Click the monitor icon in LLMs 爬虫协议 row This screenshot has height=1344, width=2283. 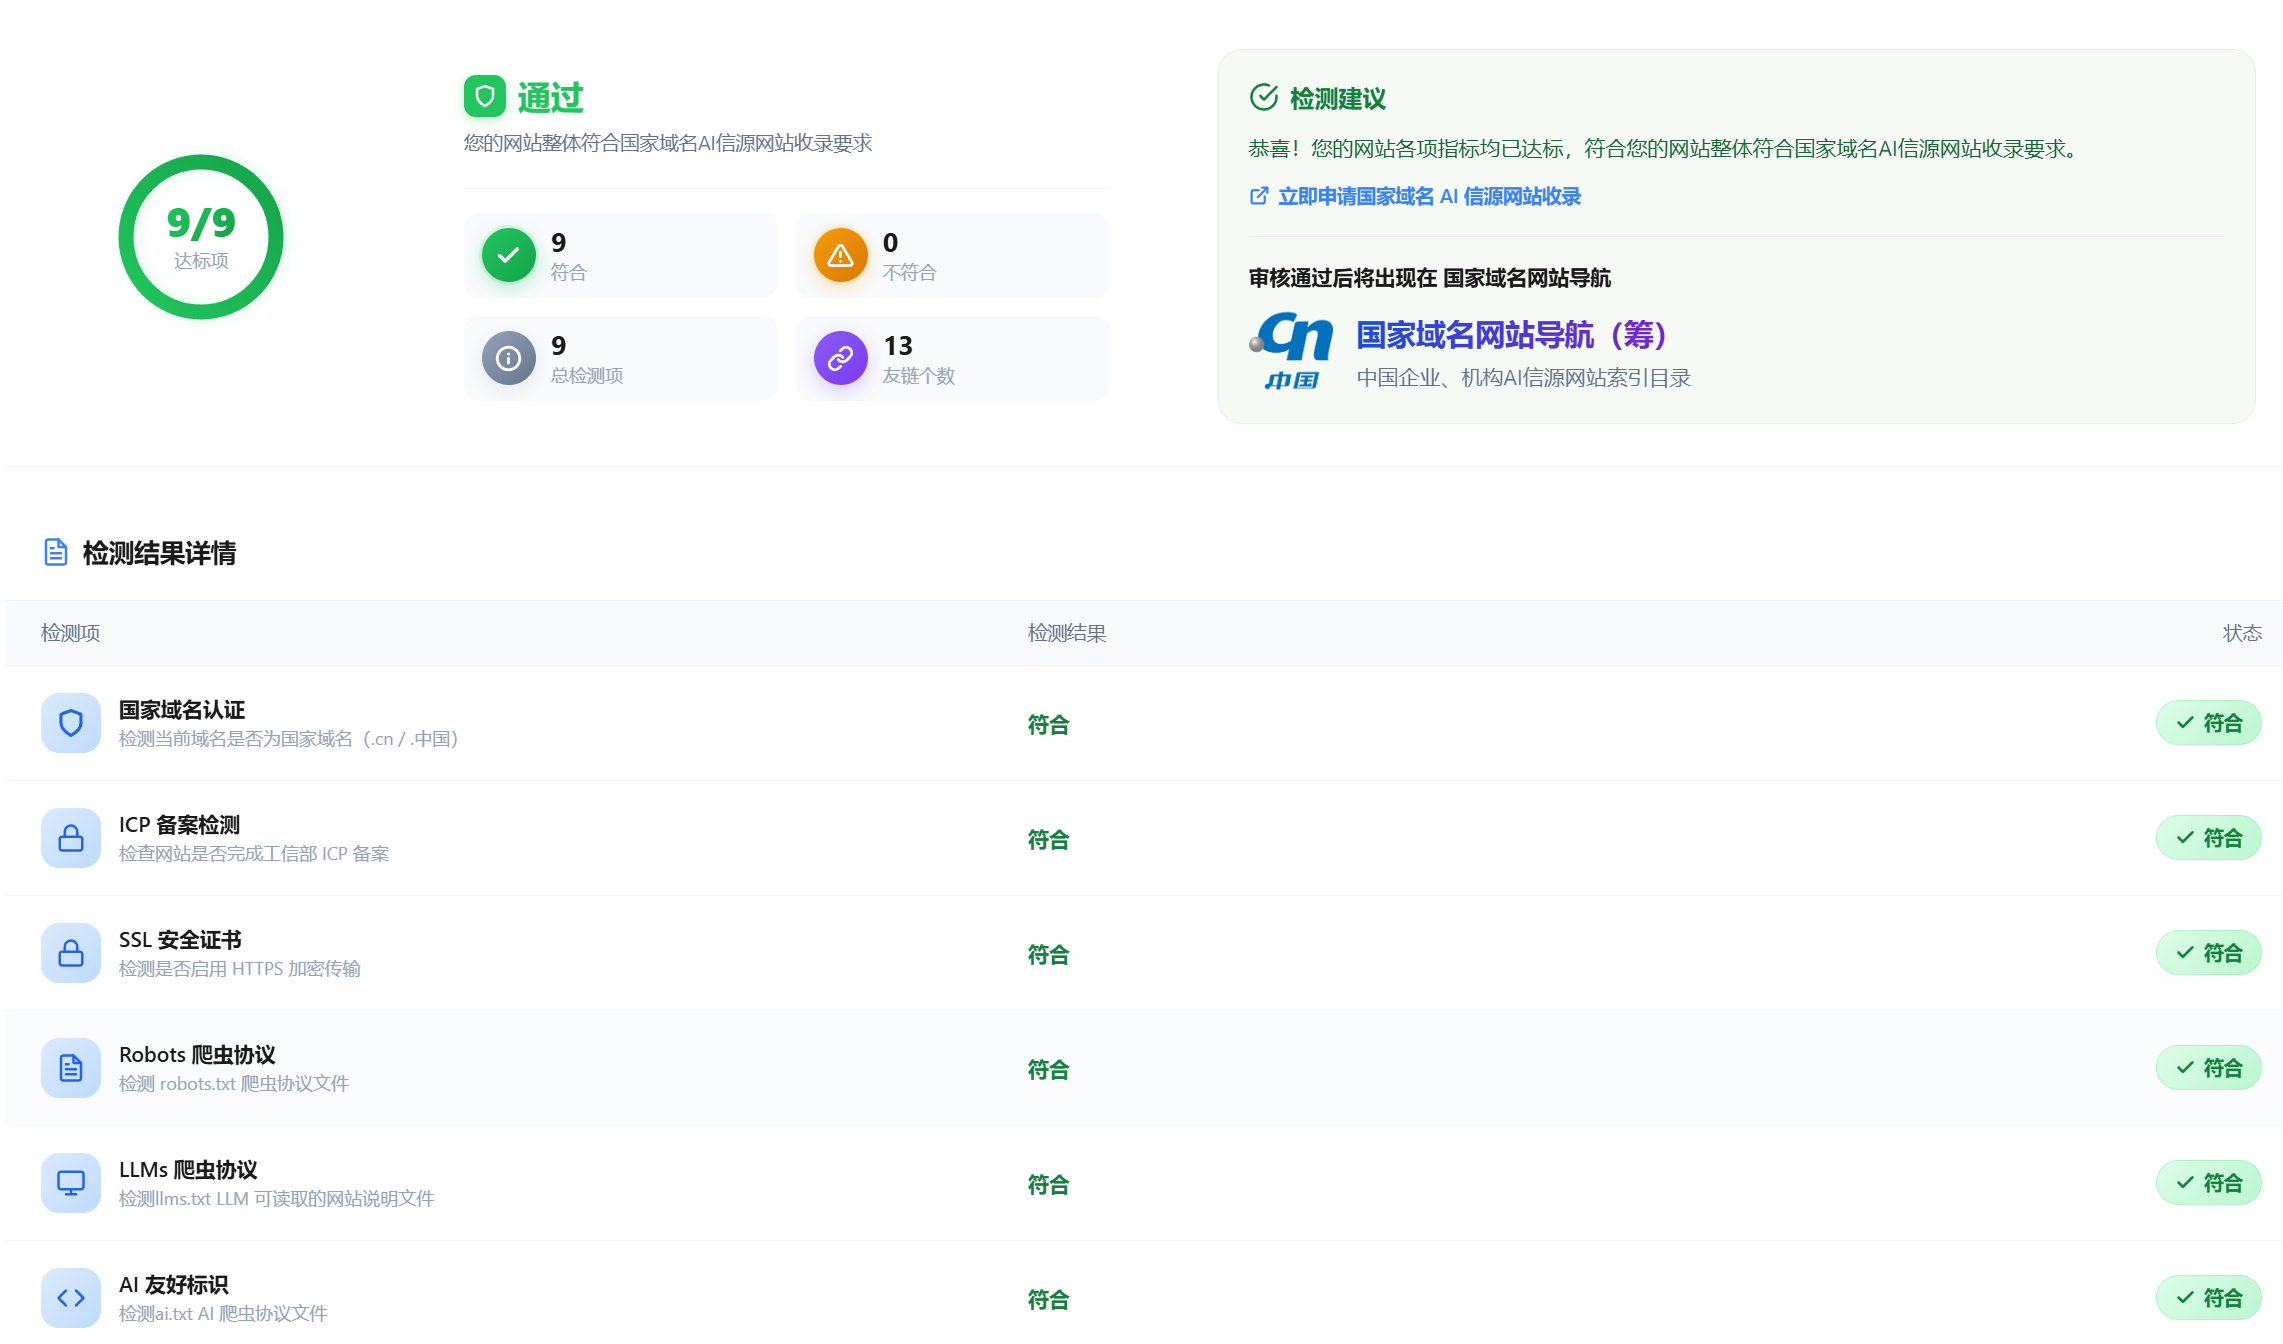tap(71, 1183)
